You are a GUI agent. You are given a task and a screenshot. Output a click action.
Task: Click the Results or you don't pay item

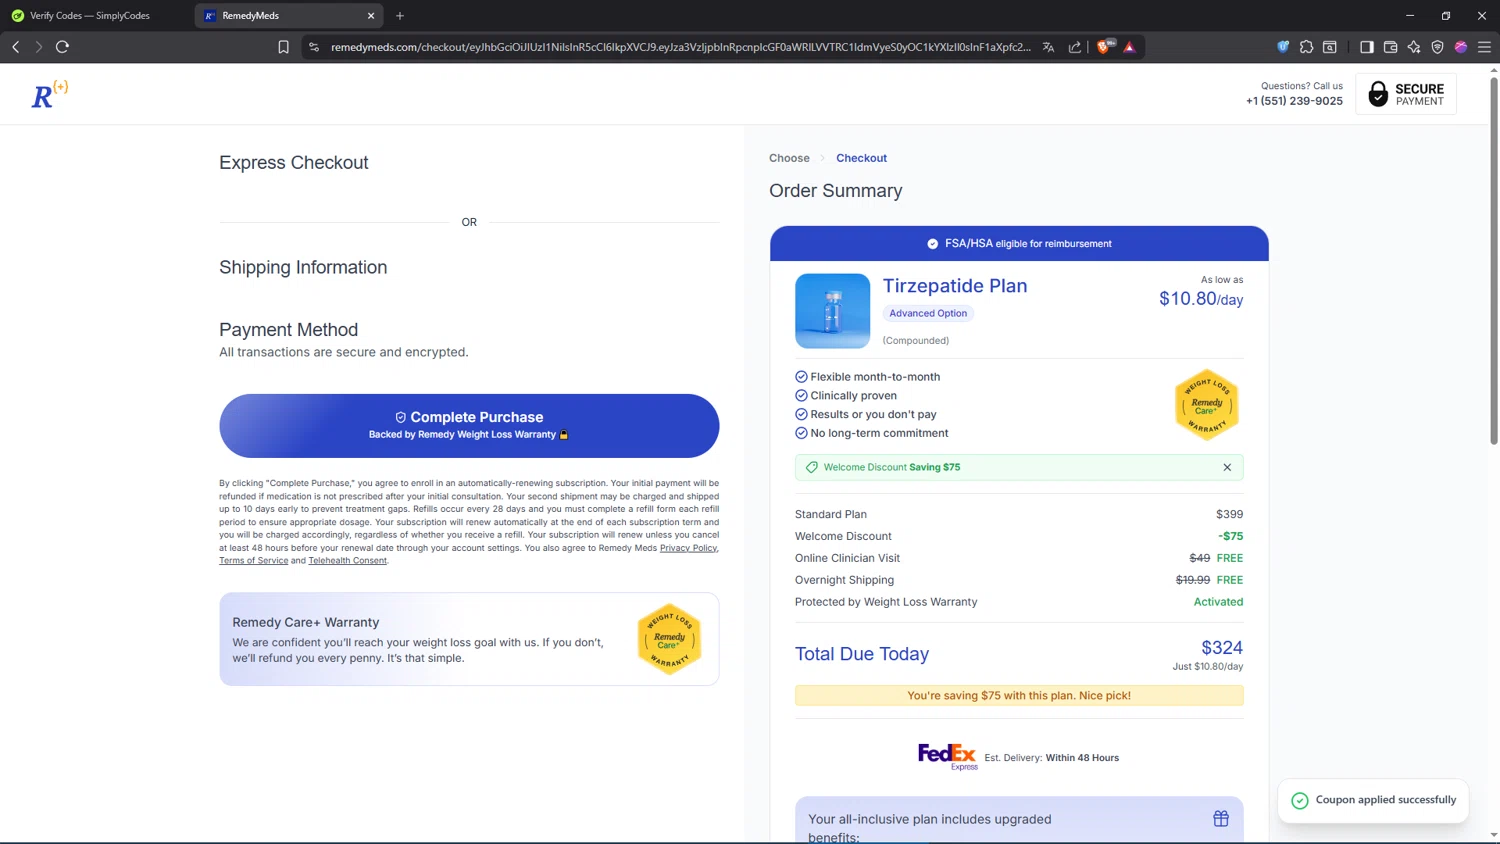[x=866, y=414]
